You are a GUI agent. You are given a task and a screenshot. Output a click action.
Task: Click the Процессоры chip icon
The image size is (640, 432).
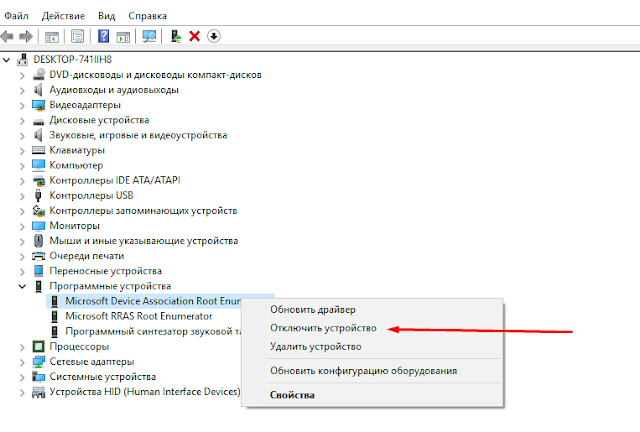click(38, 346)
